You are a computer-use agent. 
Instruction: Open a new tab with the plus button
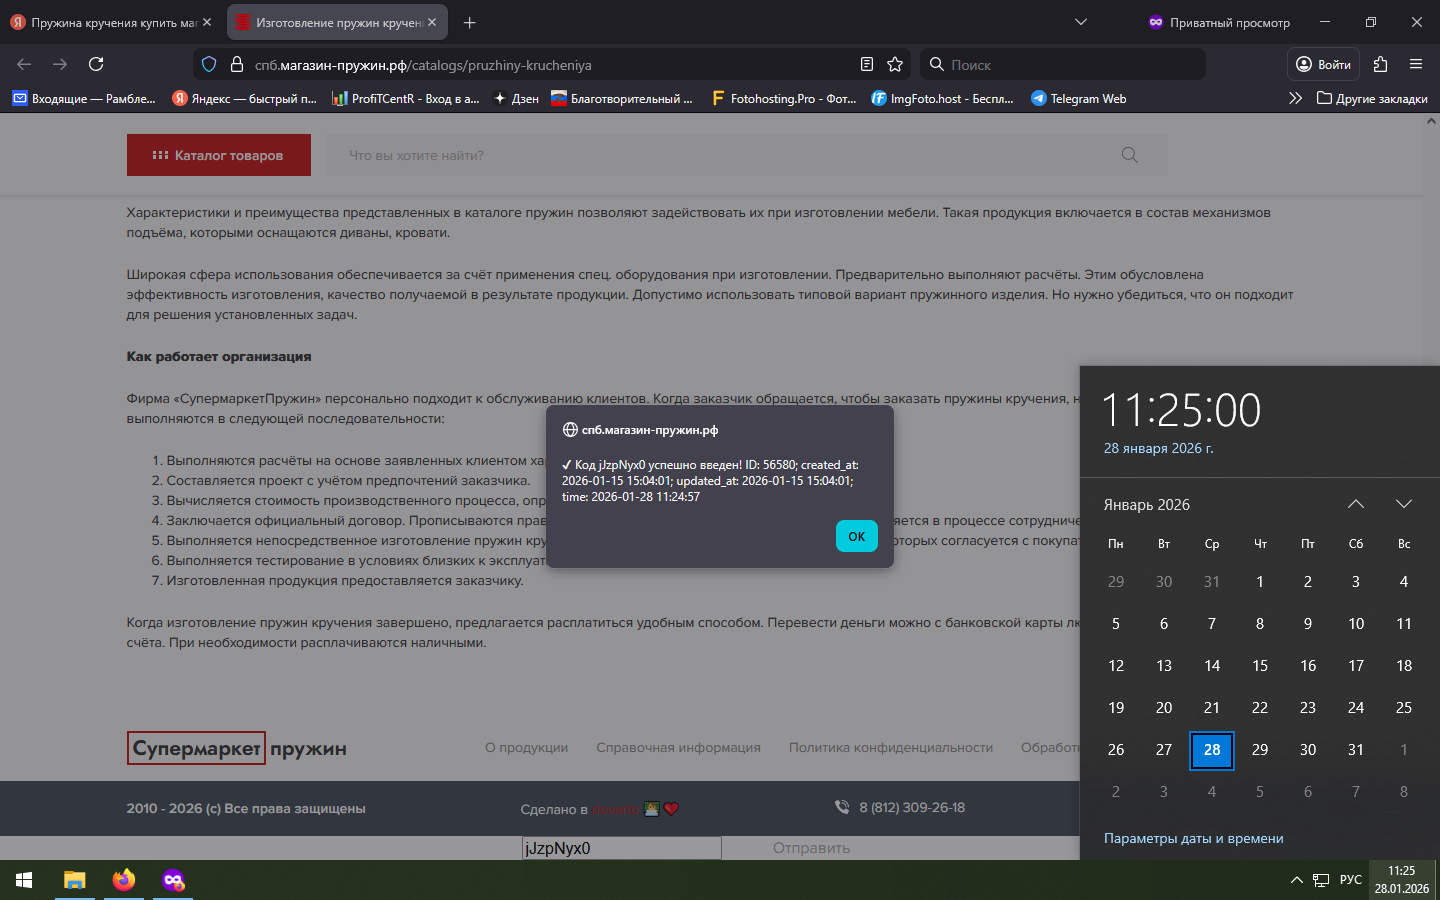pos(470,22)
